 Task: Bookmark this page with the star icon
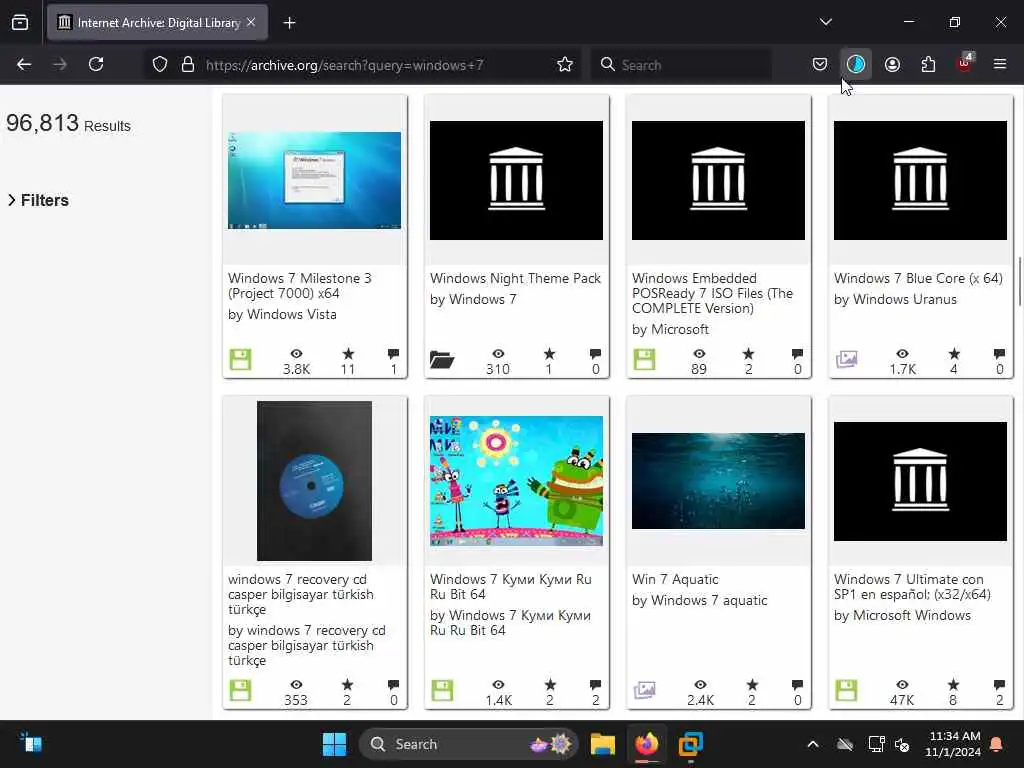tap(565, 64)
